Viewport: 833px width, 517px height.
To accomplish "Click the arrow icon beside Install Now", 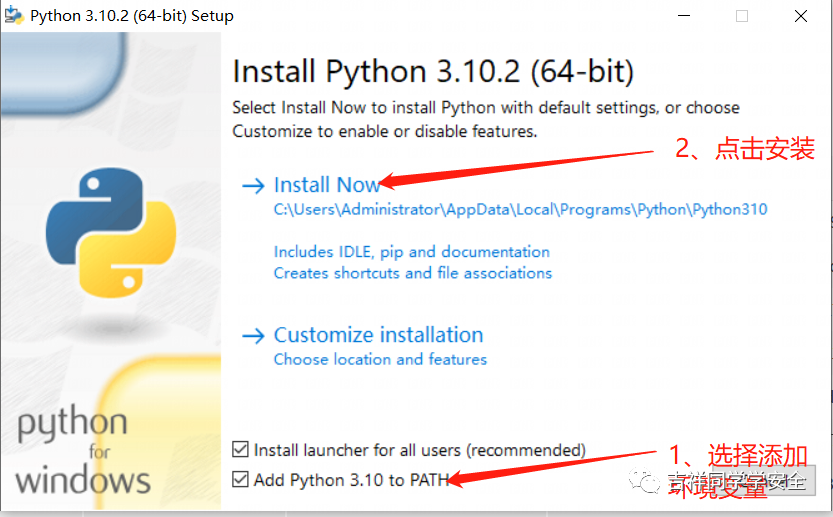I will [x=253, y=185].
